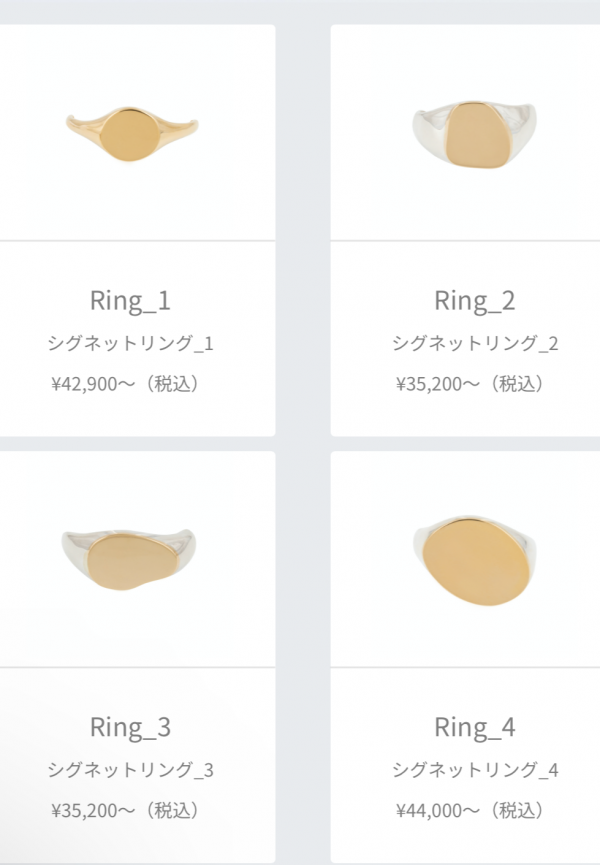Open the Ring_1 gold signet ring photo
Screen dimensions: 600x865
tap(130, 138)
